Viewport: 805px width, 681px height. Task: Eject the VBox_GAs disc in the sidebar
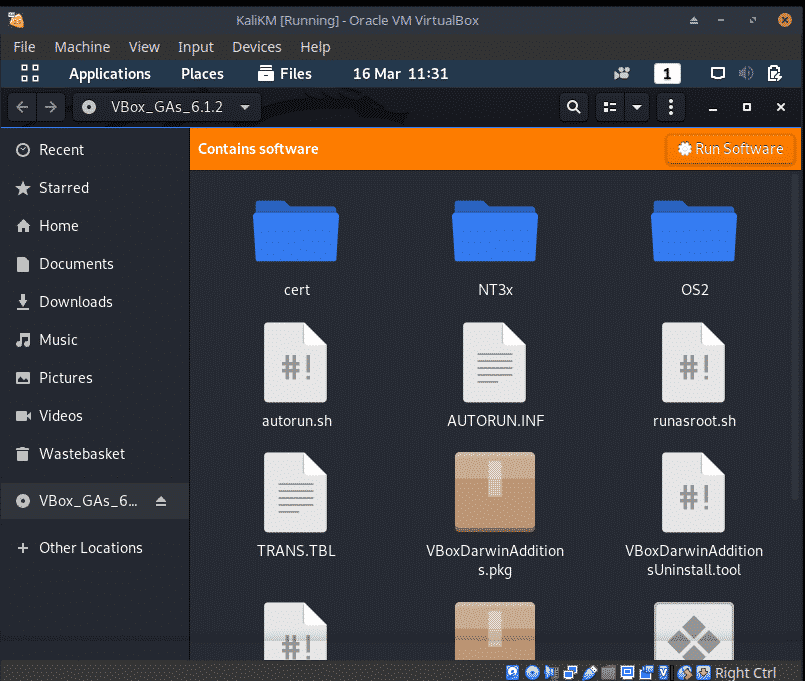coord(162,501)
